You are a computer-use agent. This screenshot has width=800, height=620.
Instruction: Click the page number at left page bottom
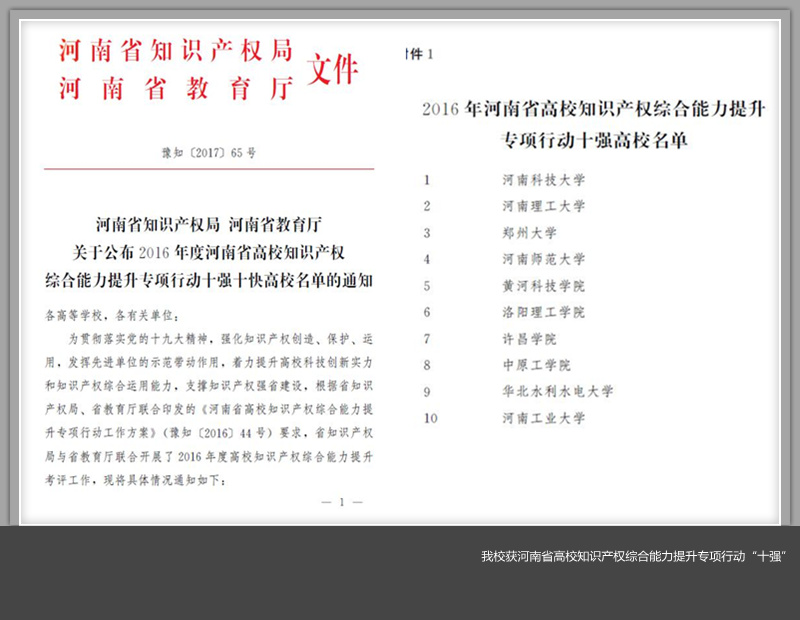pos(343,502)
